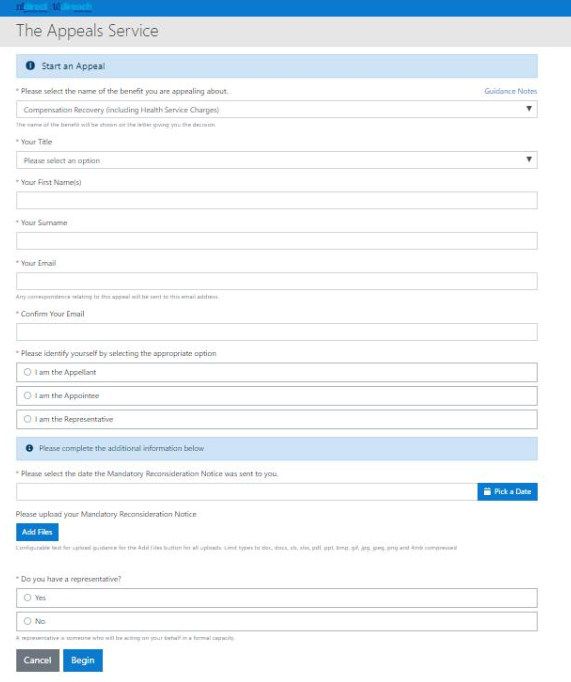
Task: Focus the Your Surname field
Action: tap(277, 241)
